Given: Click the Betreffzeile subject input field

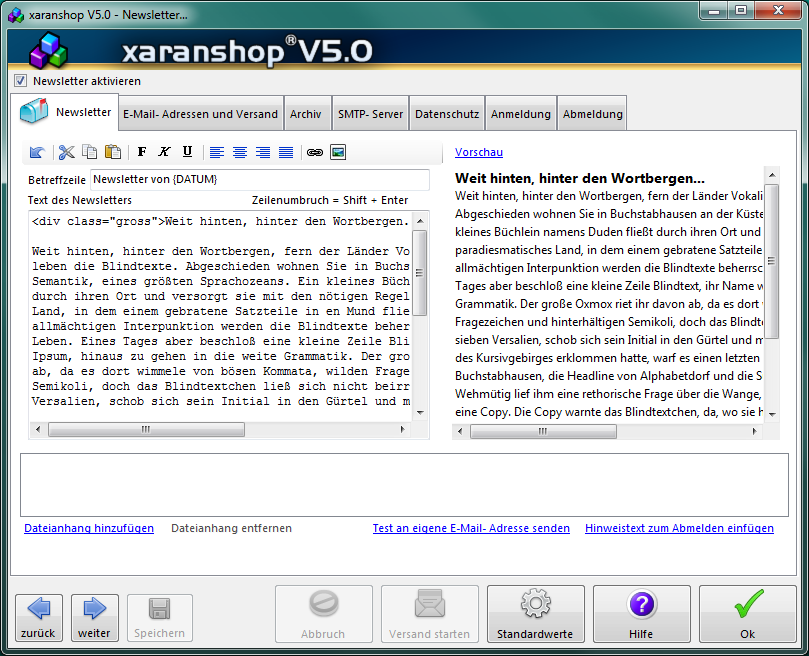Looking at the screenshot, I should [260, 180].
